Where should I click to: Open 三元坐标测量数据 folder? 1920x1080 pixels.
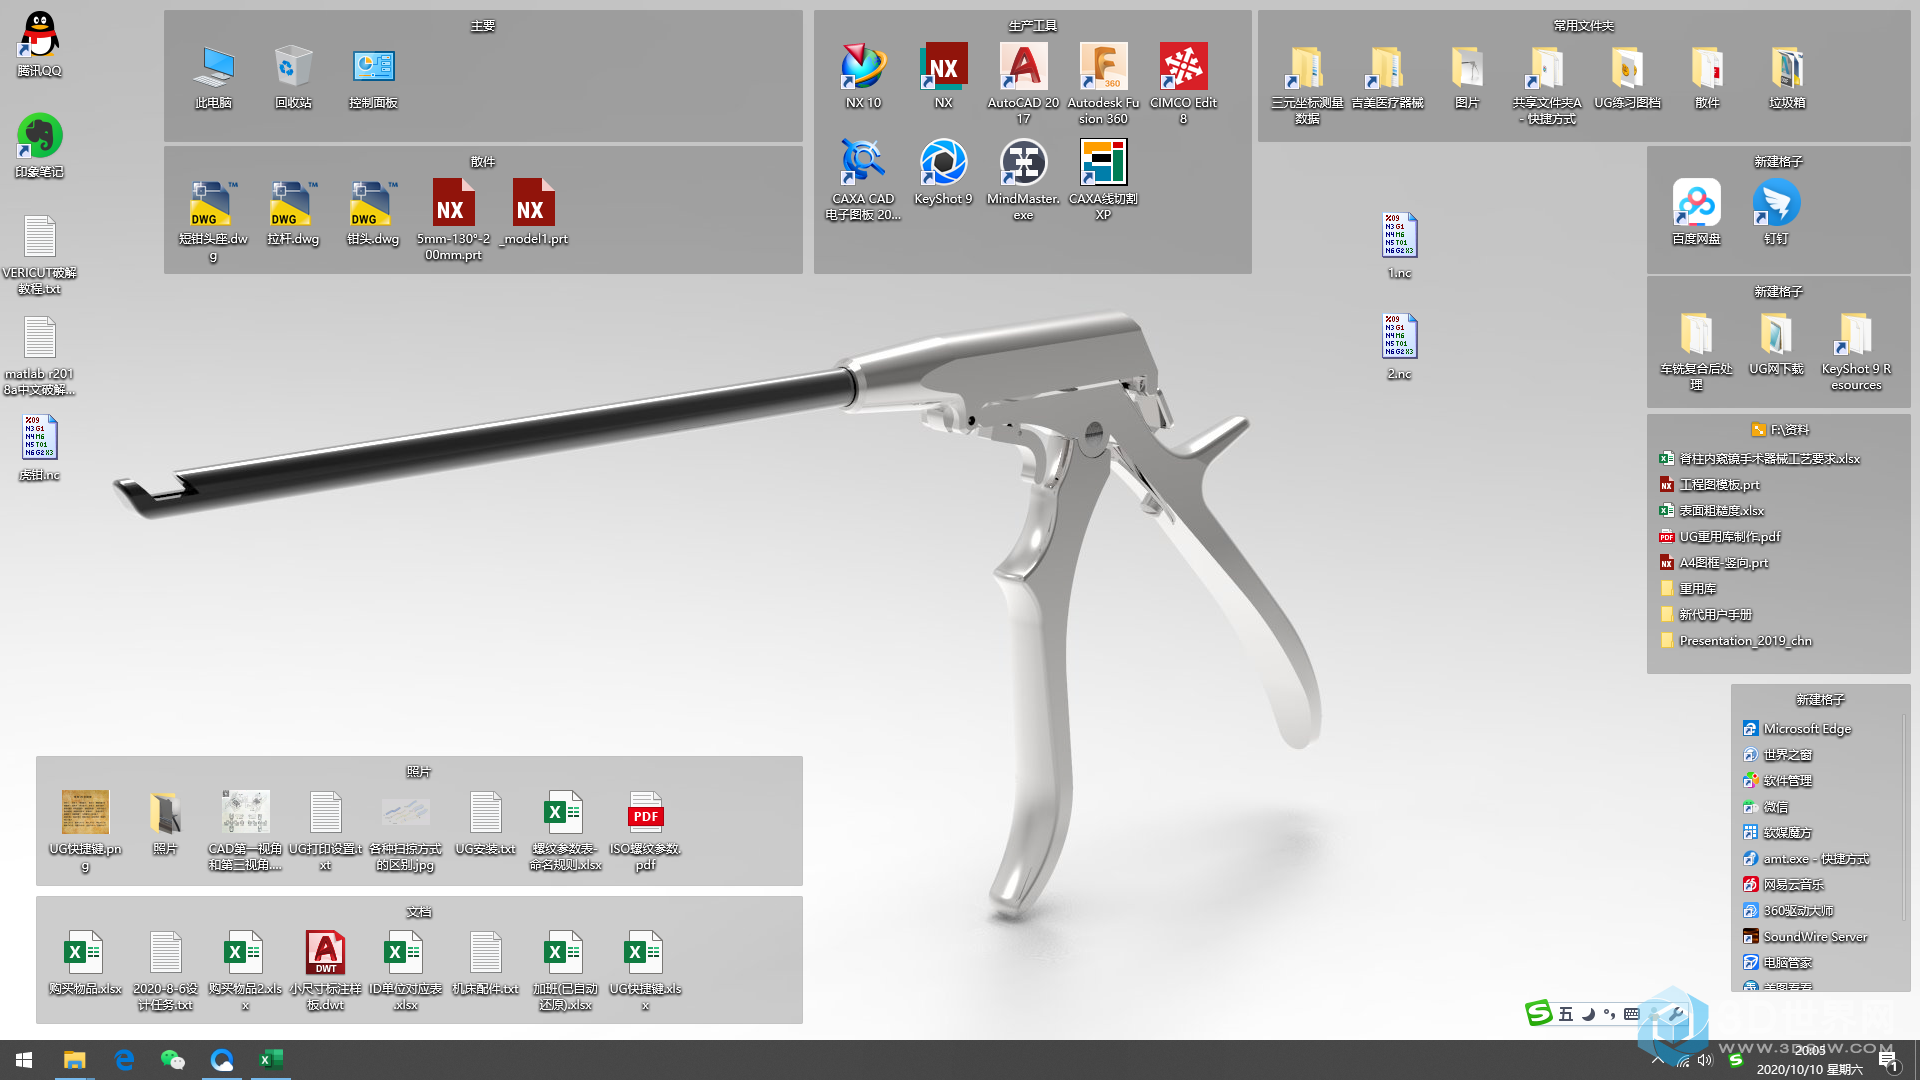1307,85
